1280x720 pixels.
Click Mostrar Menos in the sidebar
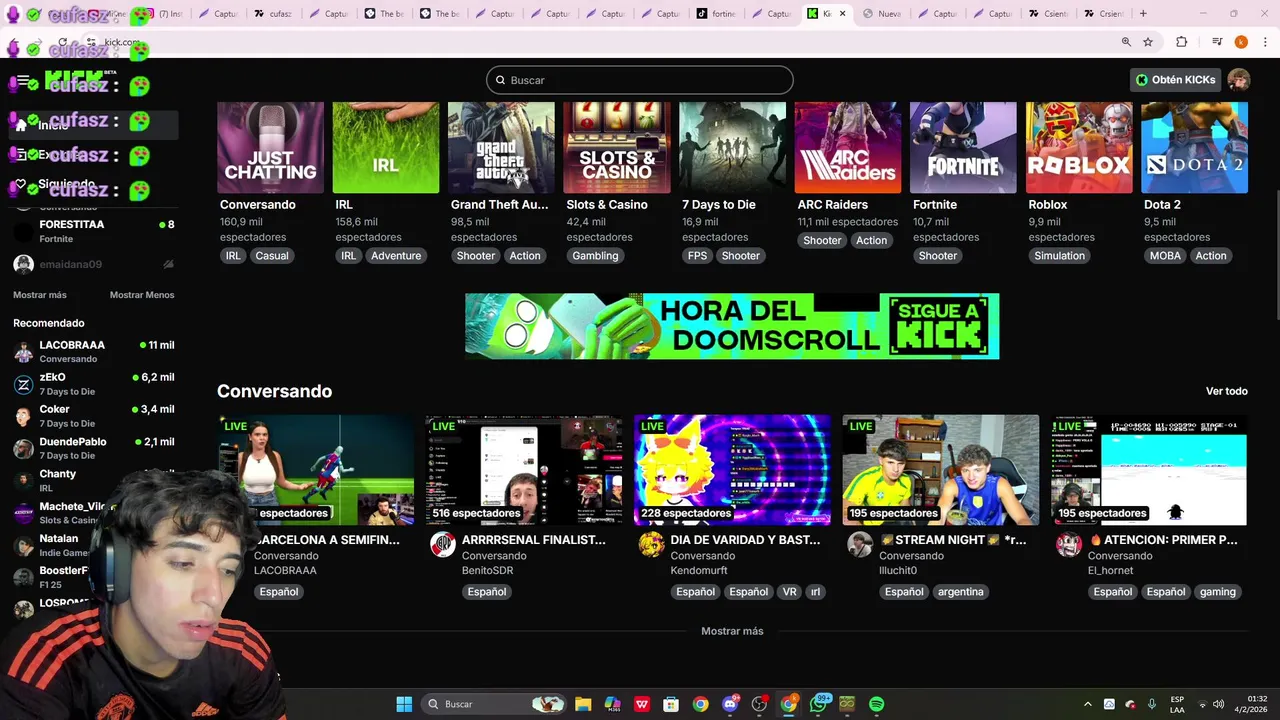click(142, 295)
